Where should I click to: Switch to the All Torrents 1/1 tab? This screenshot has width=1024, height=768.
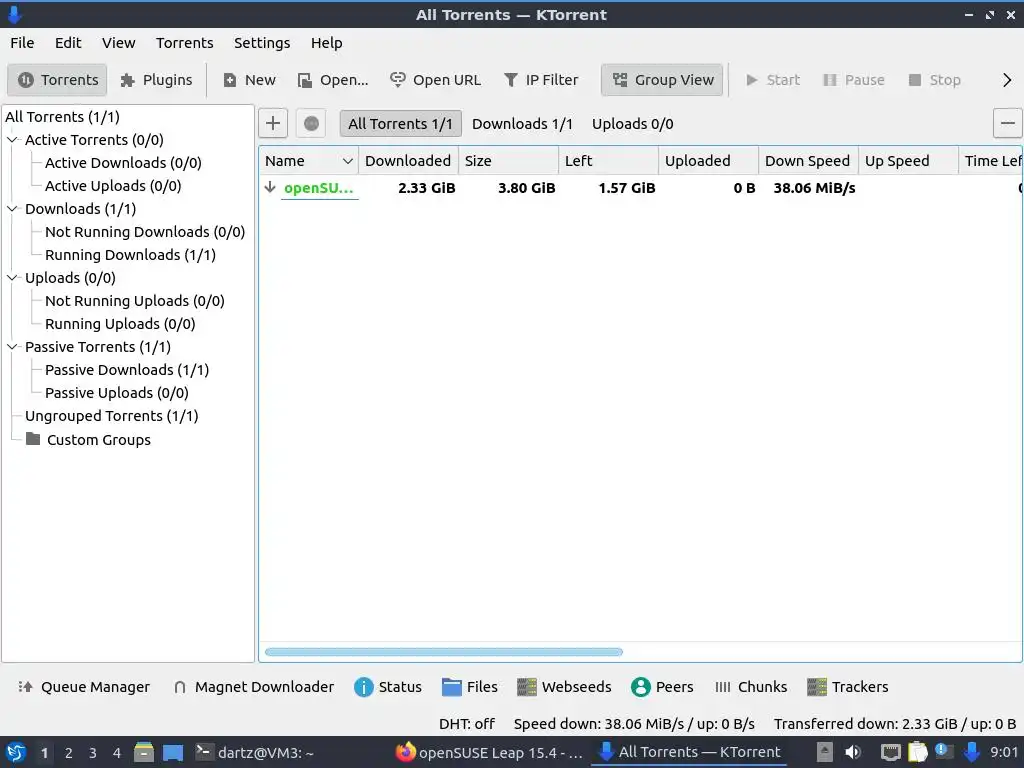(400, 123)
